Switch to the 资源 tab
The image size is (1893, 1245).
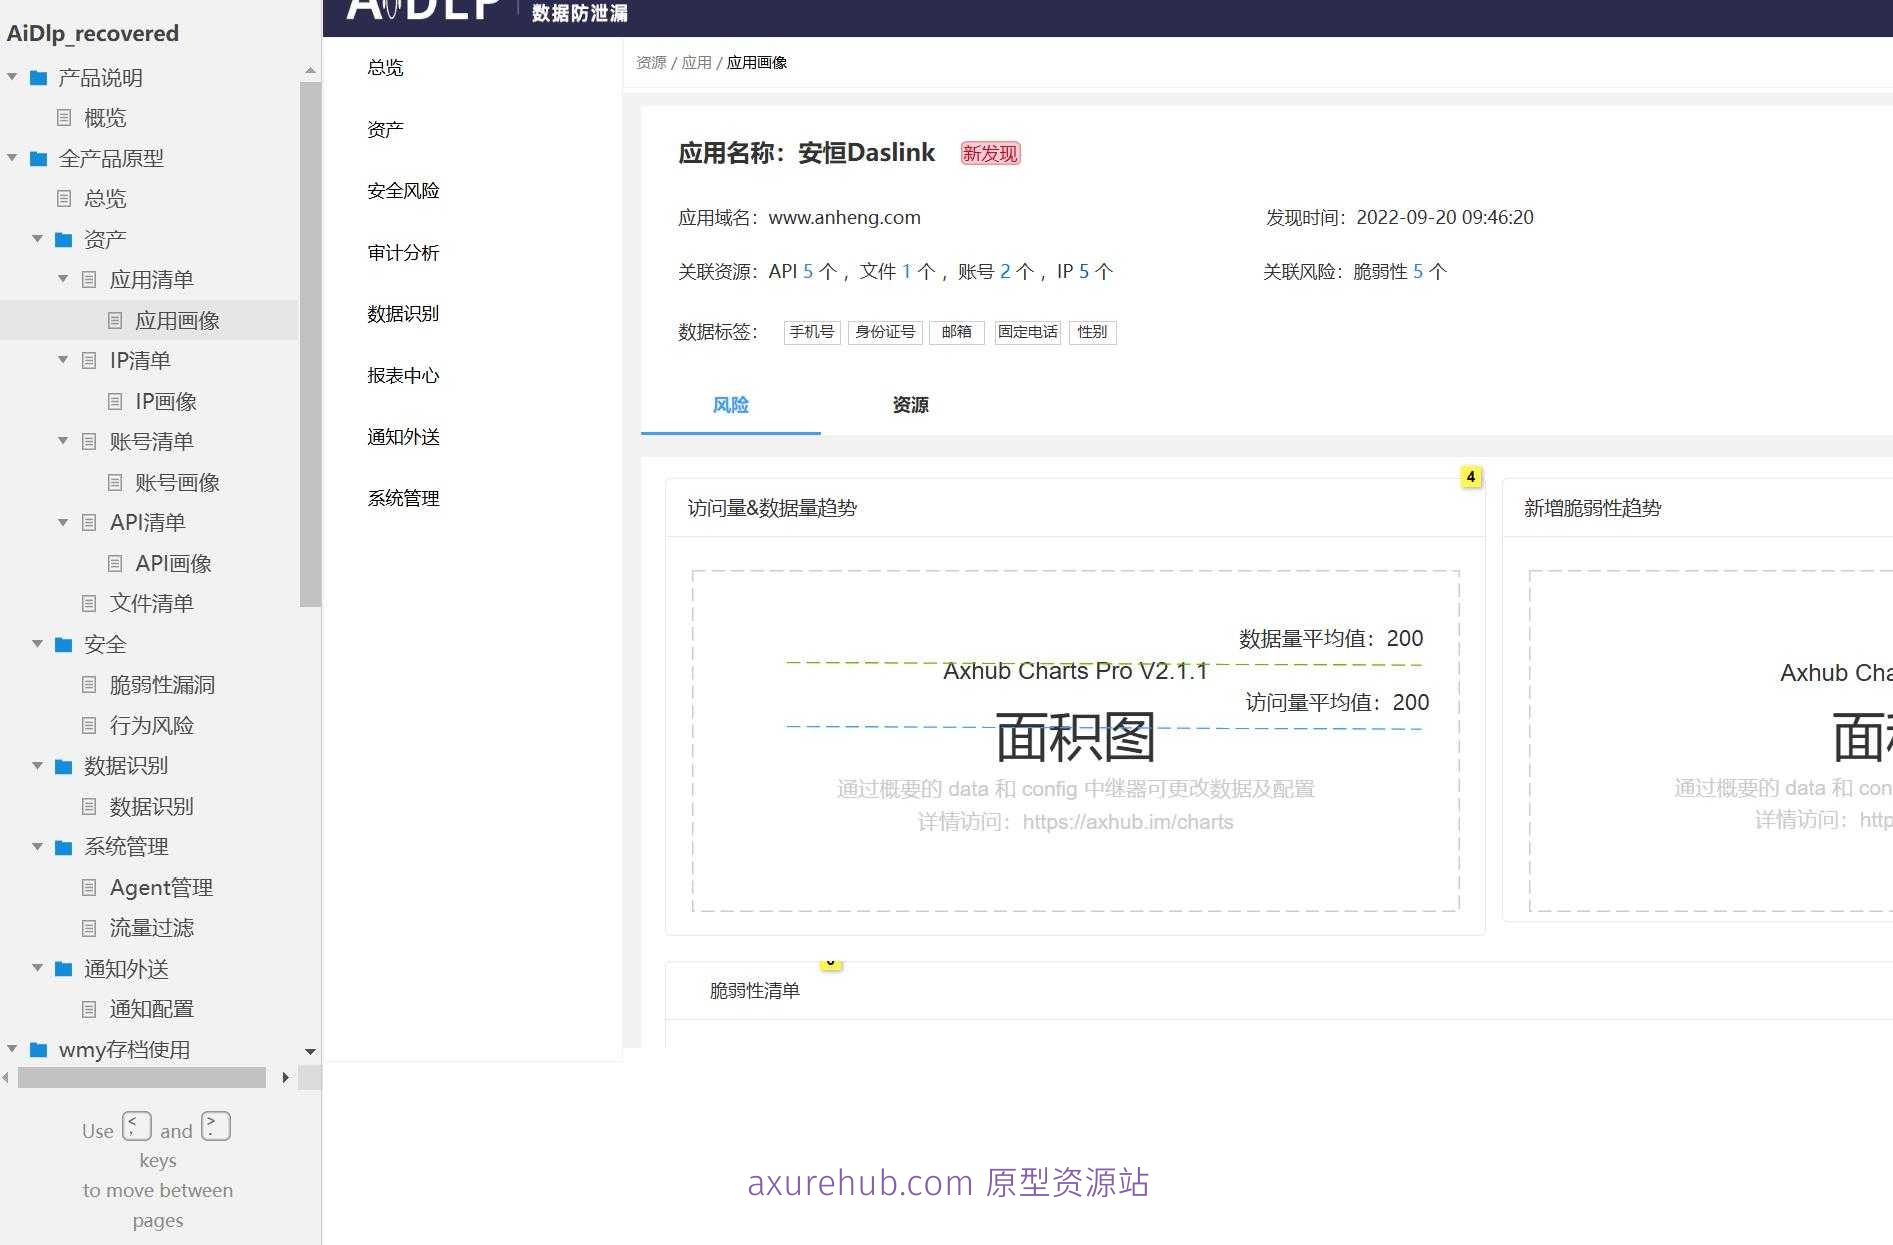[910, 405]
